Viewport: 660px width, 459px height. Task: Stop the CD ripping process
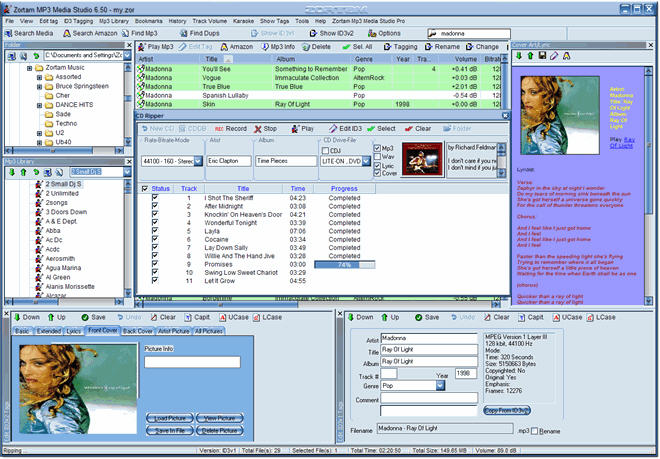pyautogui.click(x=264, y=129)
